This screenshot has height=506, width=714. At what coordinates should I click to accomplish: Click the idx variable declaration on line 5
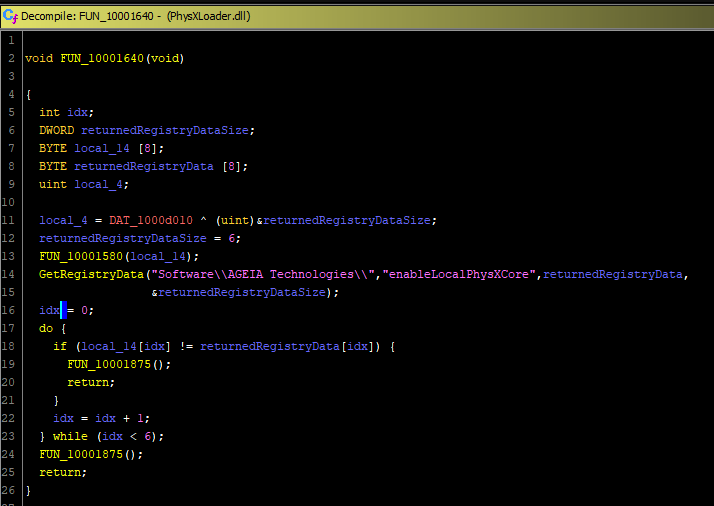[x=77, y=112]
